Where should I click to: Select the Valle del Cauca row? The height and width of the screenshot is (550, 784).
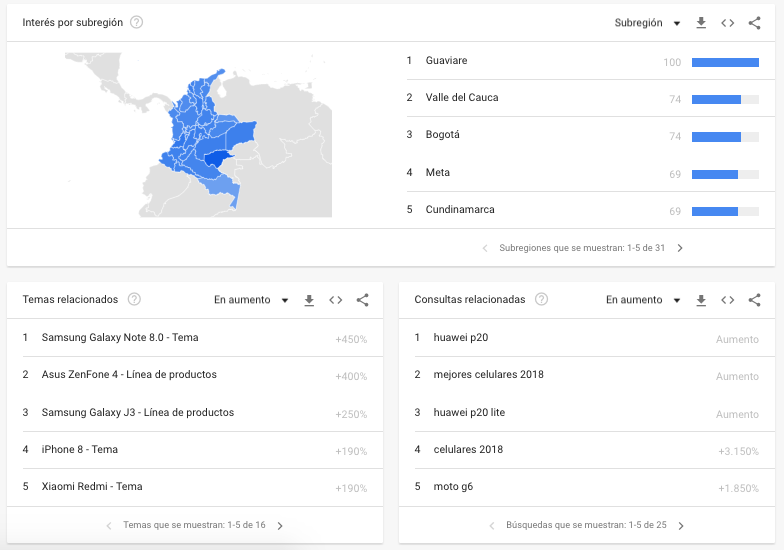click(x=590, y=98)
